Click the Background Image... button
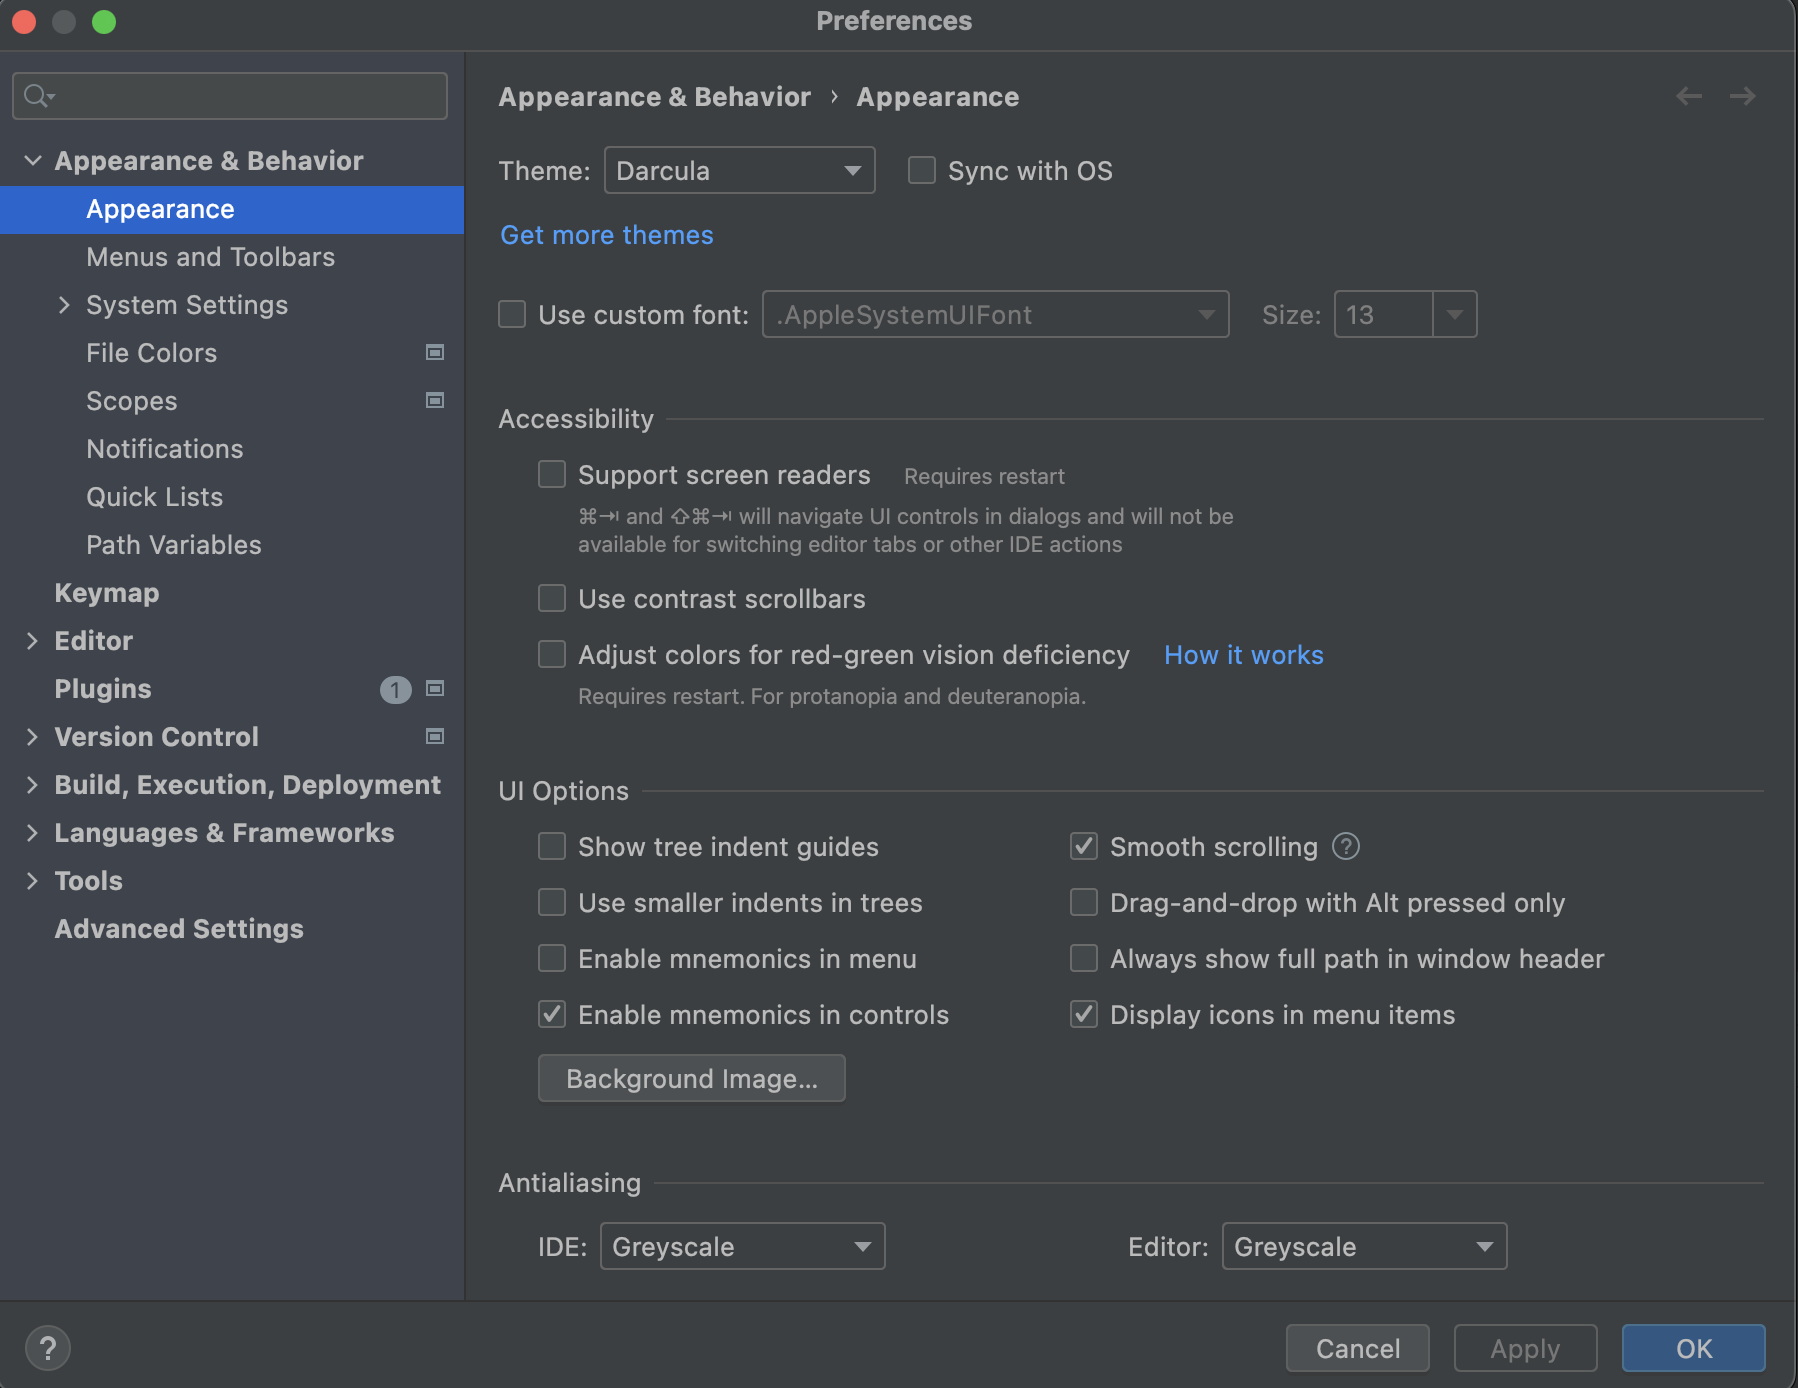Screen dimensions: 1798x1388 (x=692, y=1078)
